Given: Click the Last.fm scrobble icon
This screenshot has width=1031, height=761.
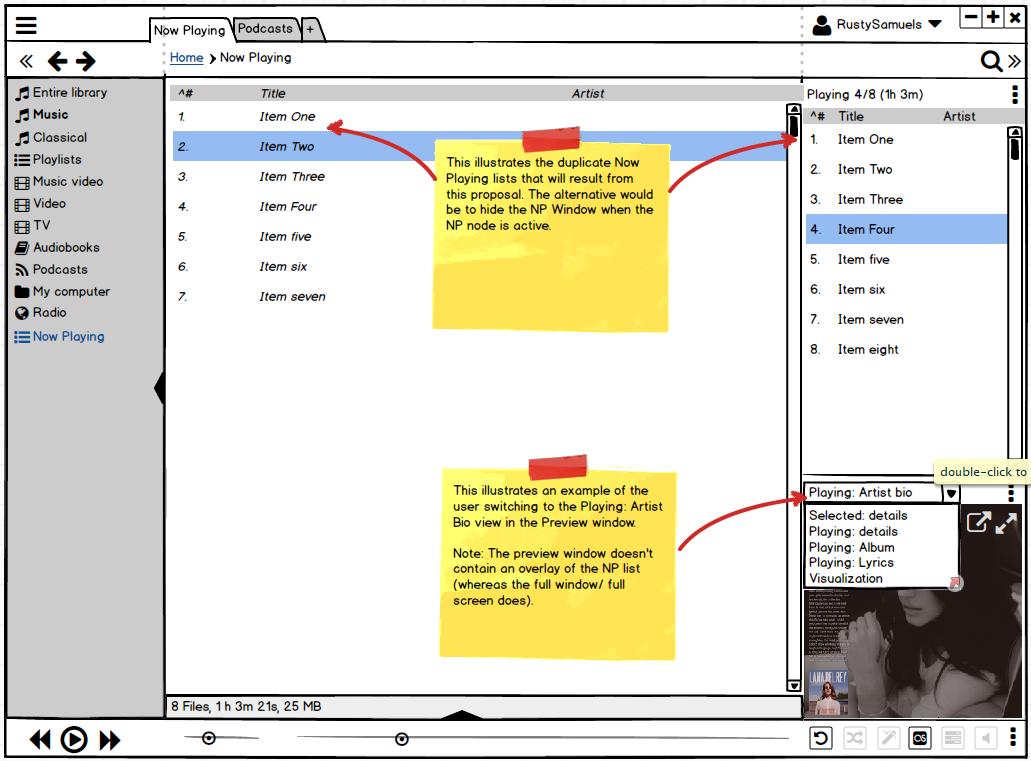Looking at the screenshot, I should click(x=919, y=739).
